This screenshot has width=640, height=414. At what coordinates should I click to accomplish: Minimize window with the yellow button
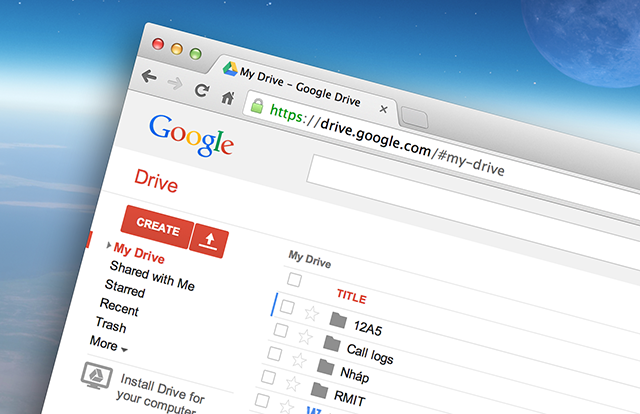[177, 49]
